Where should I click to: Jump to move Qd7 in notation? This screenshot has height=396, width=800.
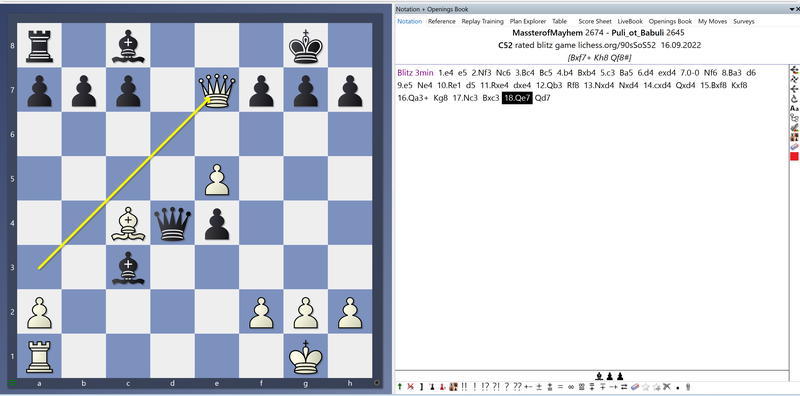pos(543,98)
